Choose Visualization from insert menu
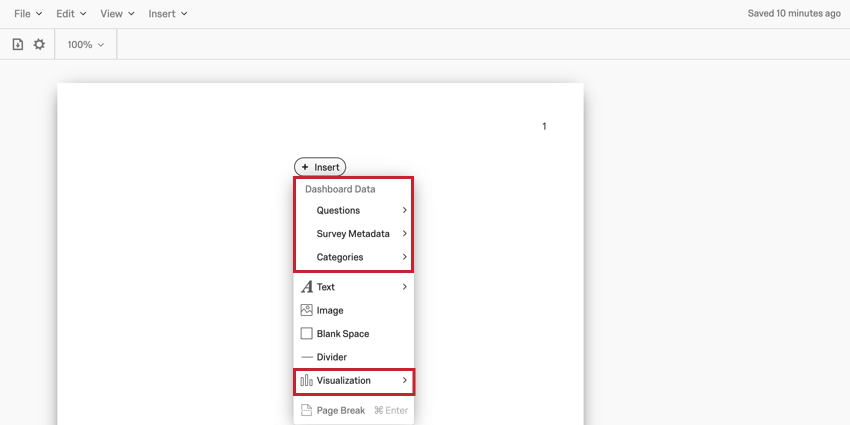This screenshot has width=850, height=425. (x=353, y=381)
